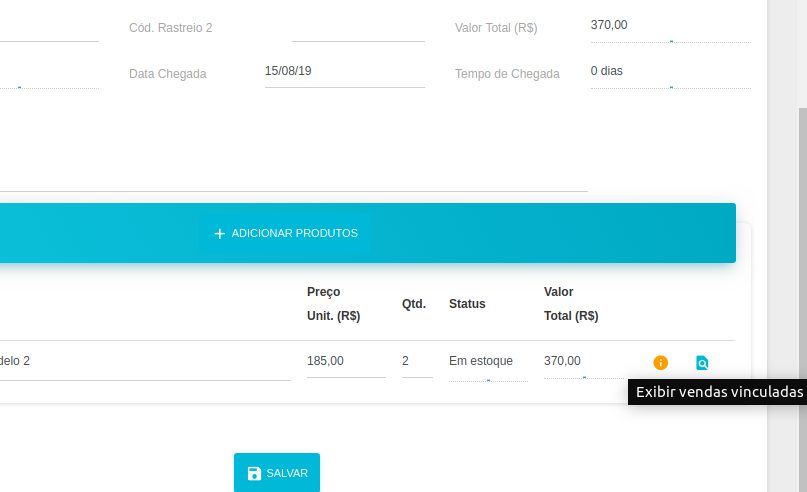
Task: Edit the unit price field showing 185,00
Action: point(346,363)
